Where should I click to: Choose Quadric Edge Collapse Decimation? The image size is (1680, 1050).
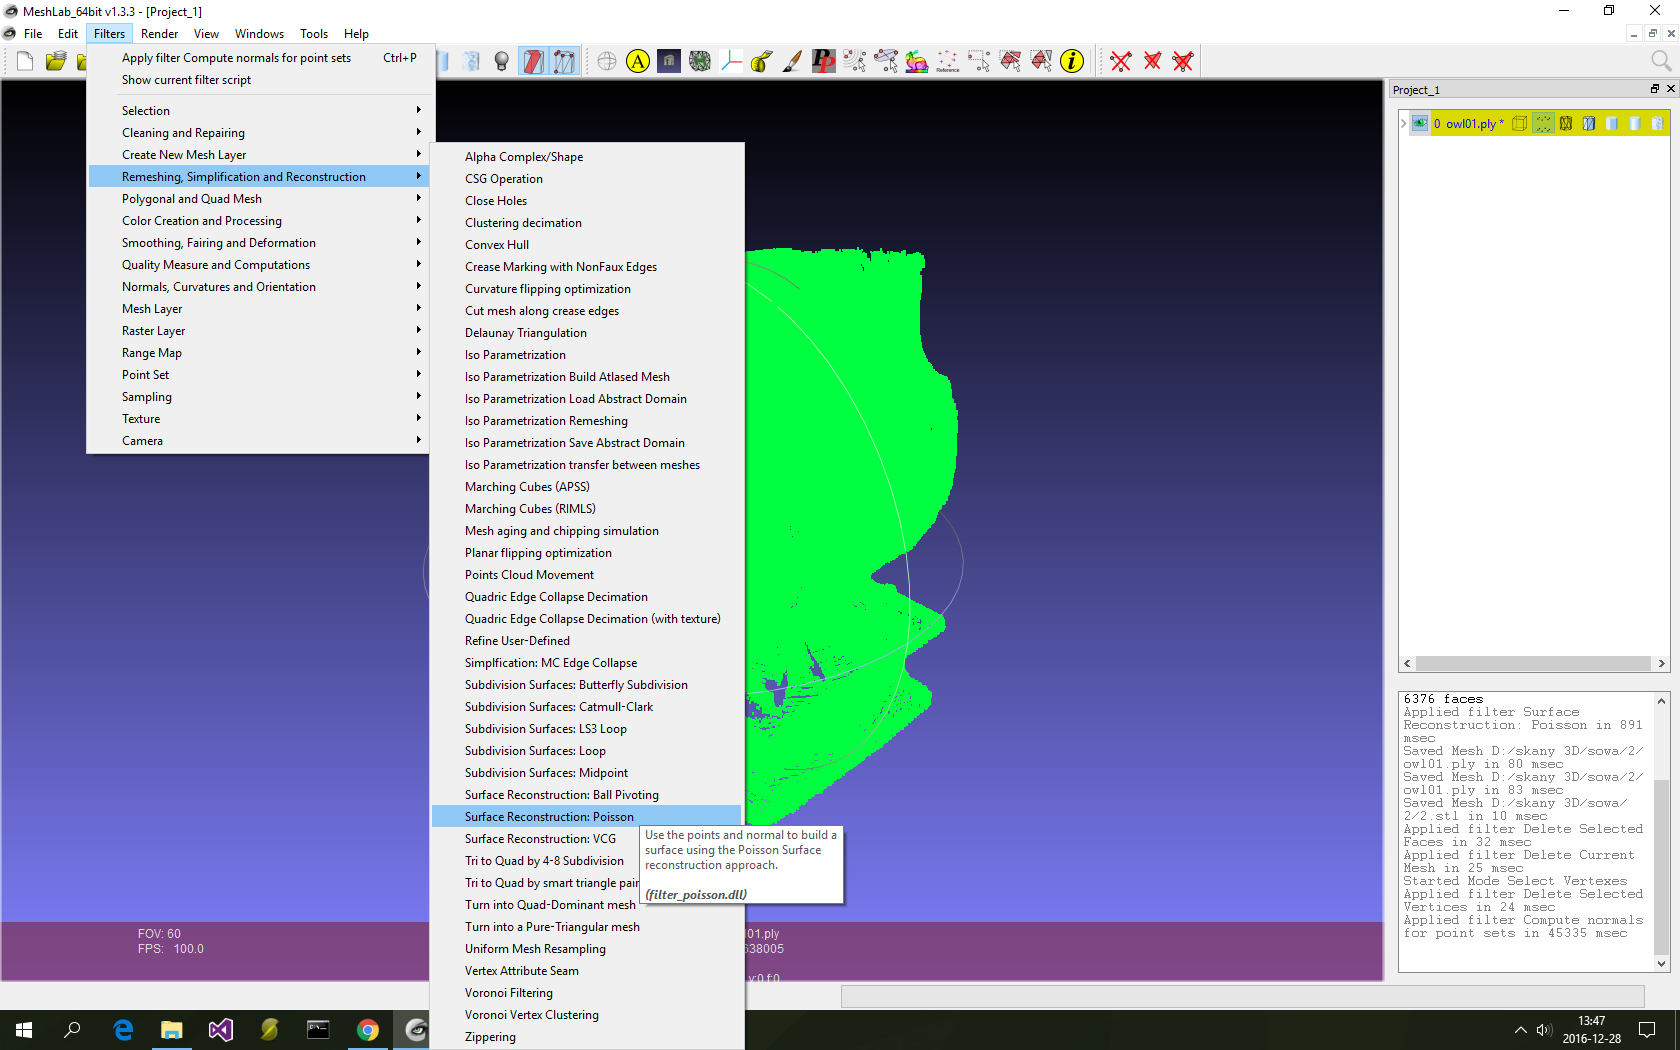tap(587, 597)
